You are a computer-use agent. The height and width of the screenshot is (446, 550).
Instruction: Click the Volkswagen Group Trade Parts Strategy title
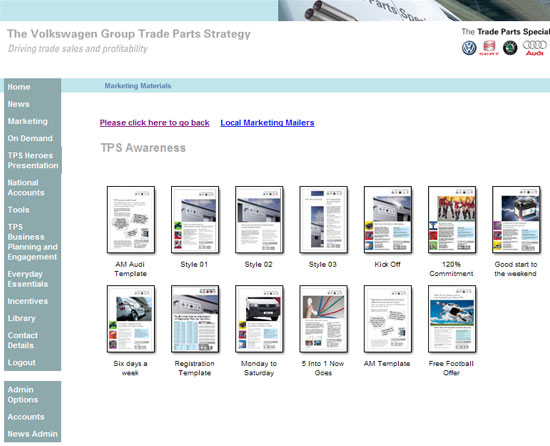(x=129, y=34)
